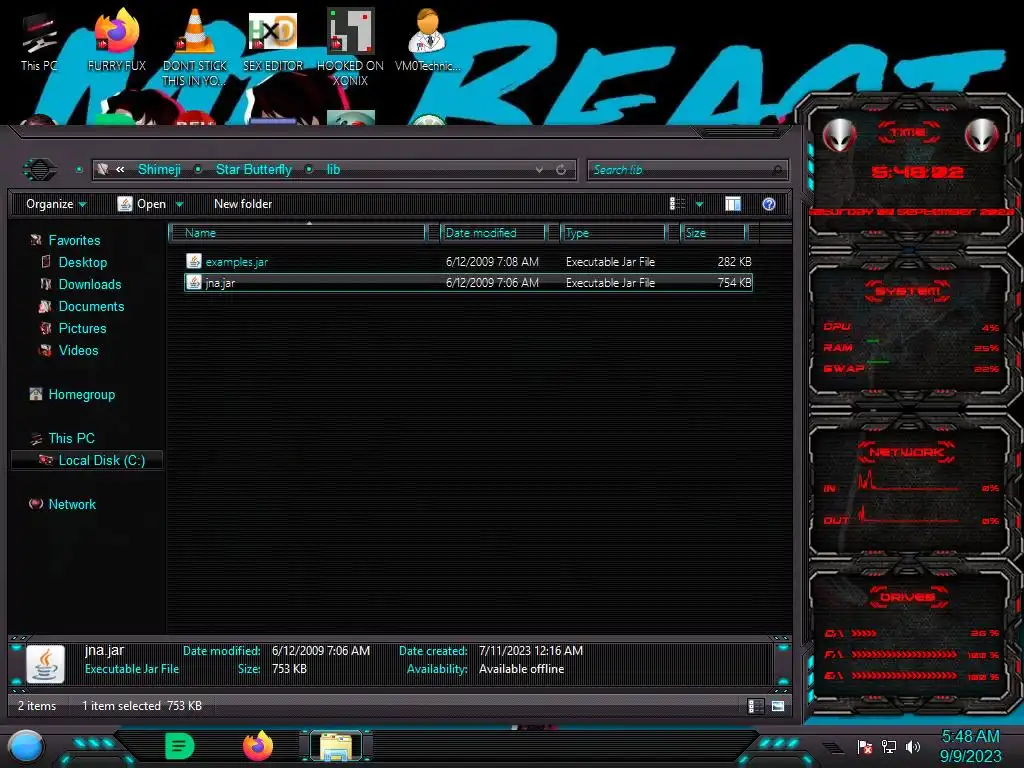Select Pictures in navigation pane
Image resolution: width=1024 pixels, height=768 pixels.
(x=82, y=328)
